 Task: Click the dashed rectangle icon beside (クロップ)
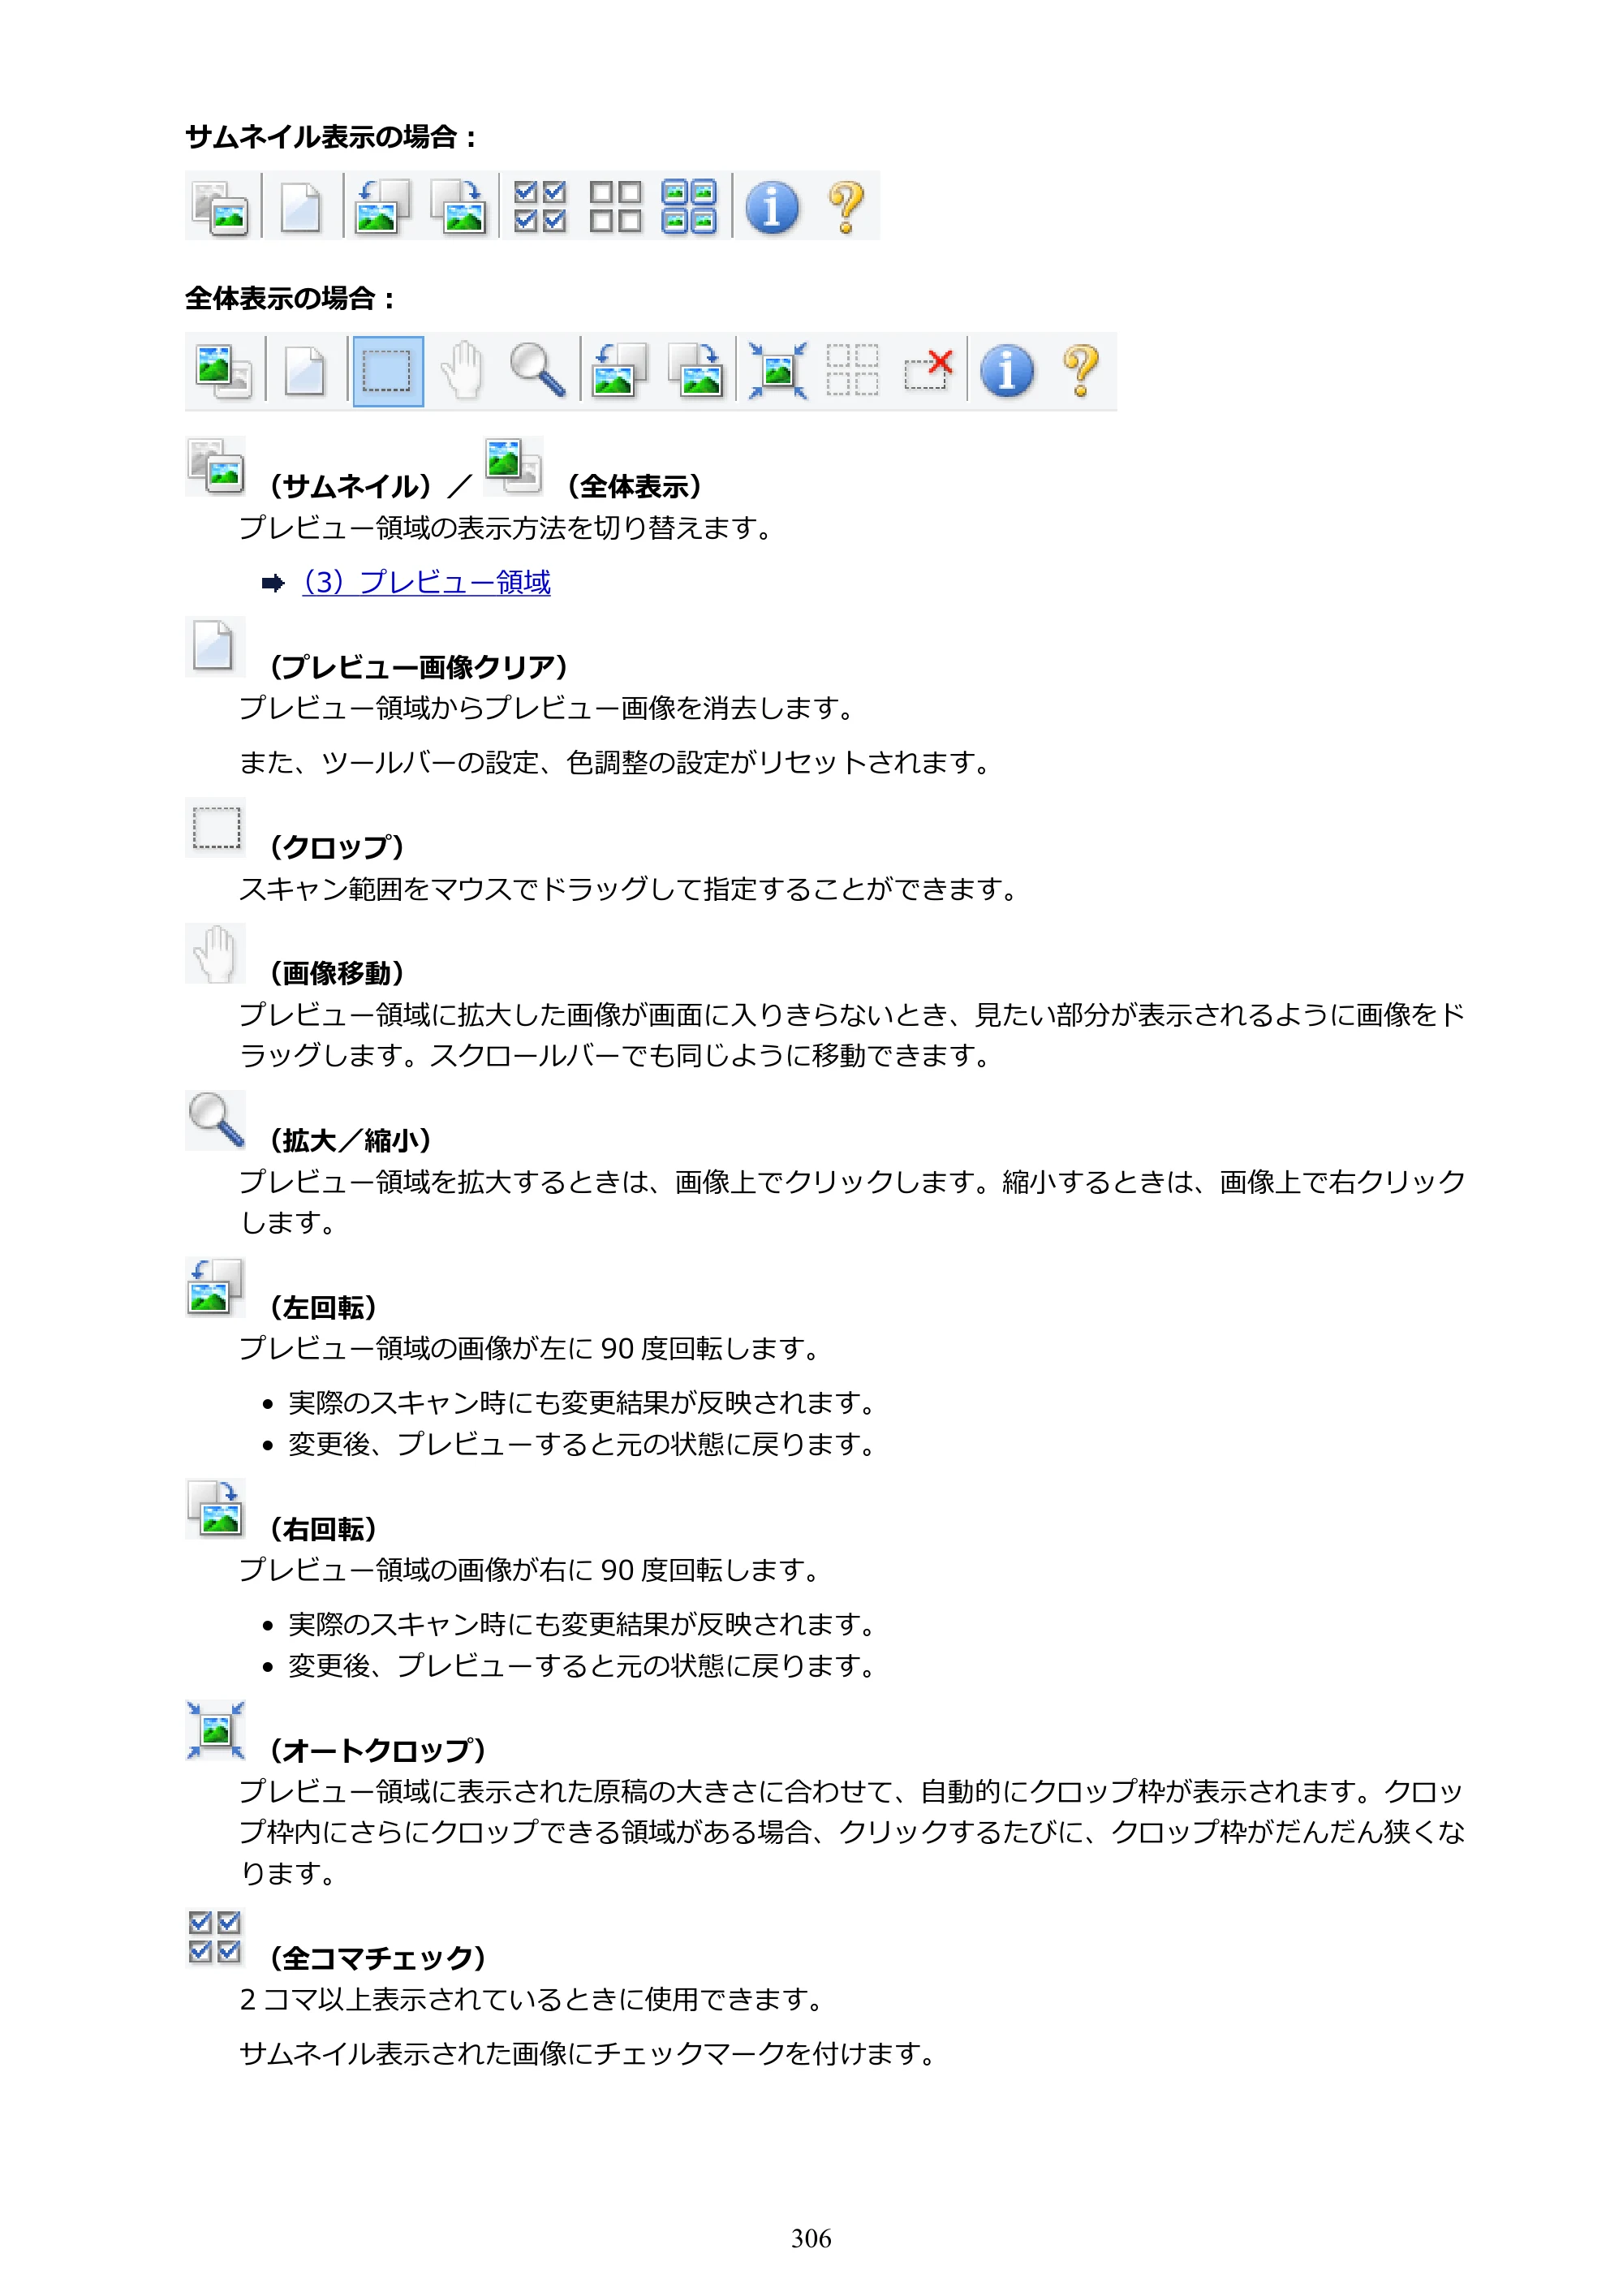[216, 828]
